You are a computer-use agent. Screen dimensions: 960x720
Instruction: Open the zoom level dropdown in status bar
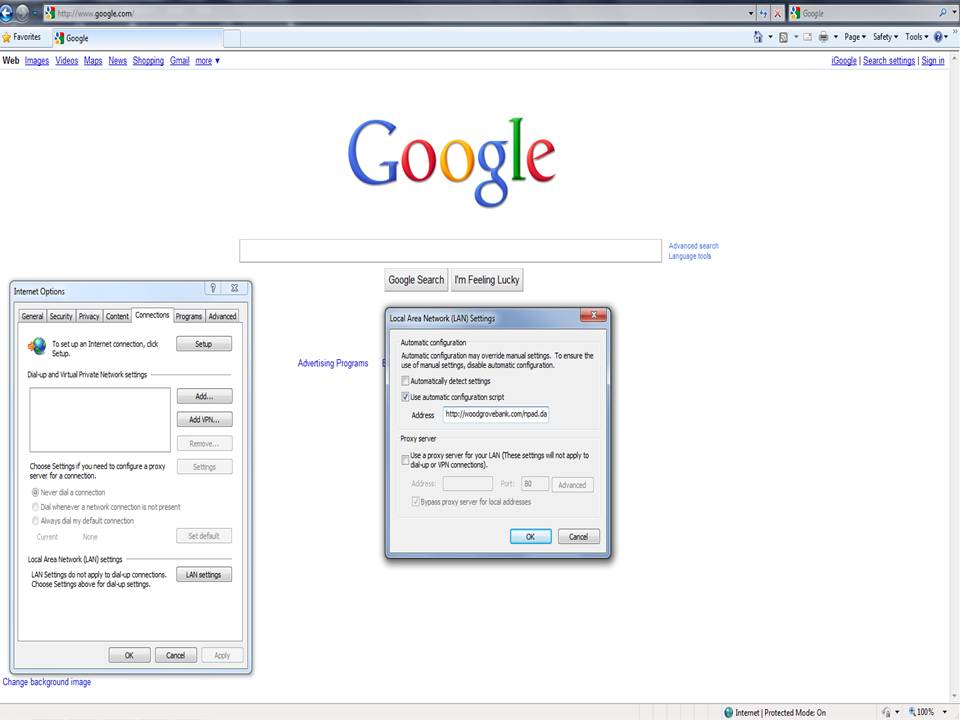pyautogui.click(x=945, y=712)
